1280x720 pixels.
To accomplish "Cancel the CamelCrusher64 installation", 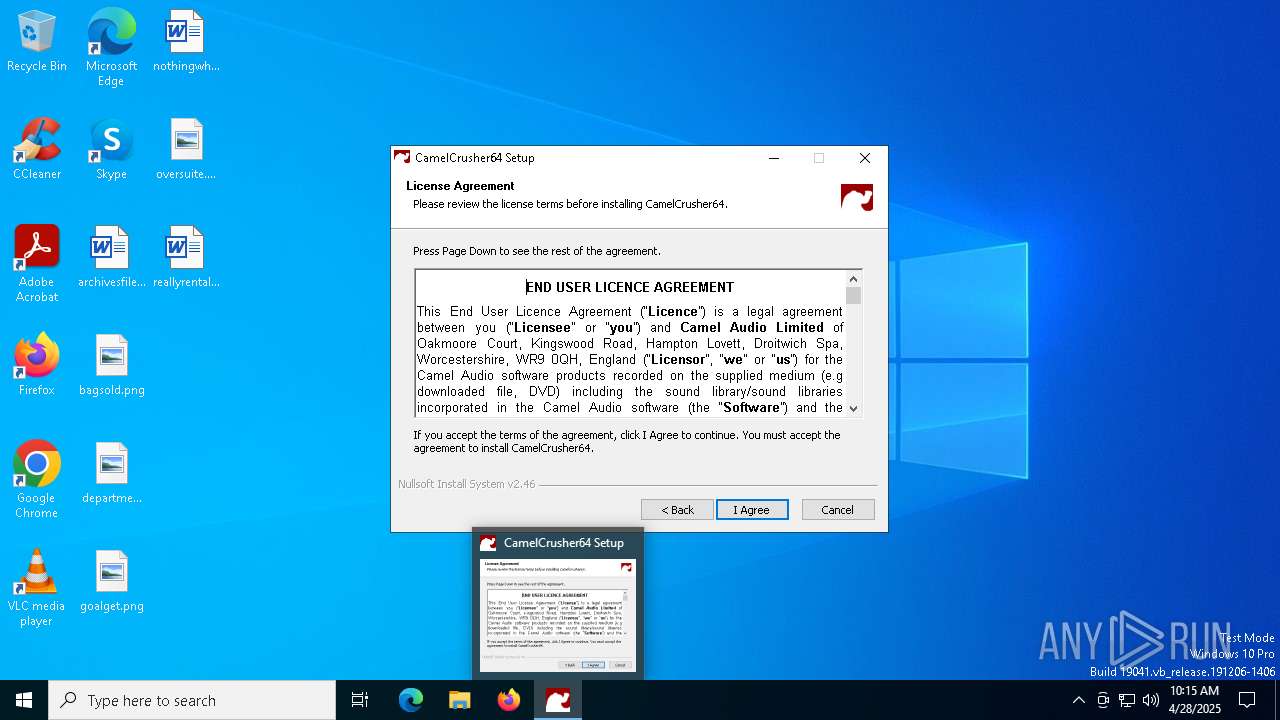I will click(838, 510).
